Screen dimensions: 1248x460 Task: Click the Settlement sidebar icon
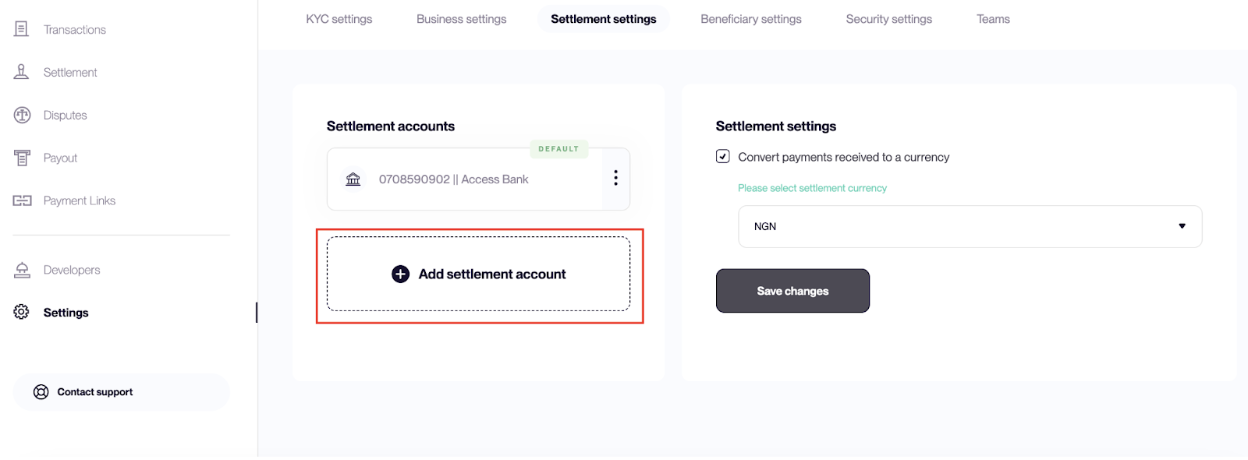click(20, 72)
